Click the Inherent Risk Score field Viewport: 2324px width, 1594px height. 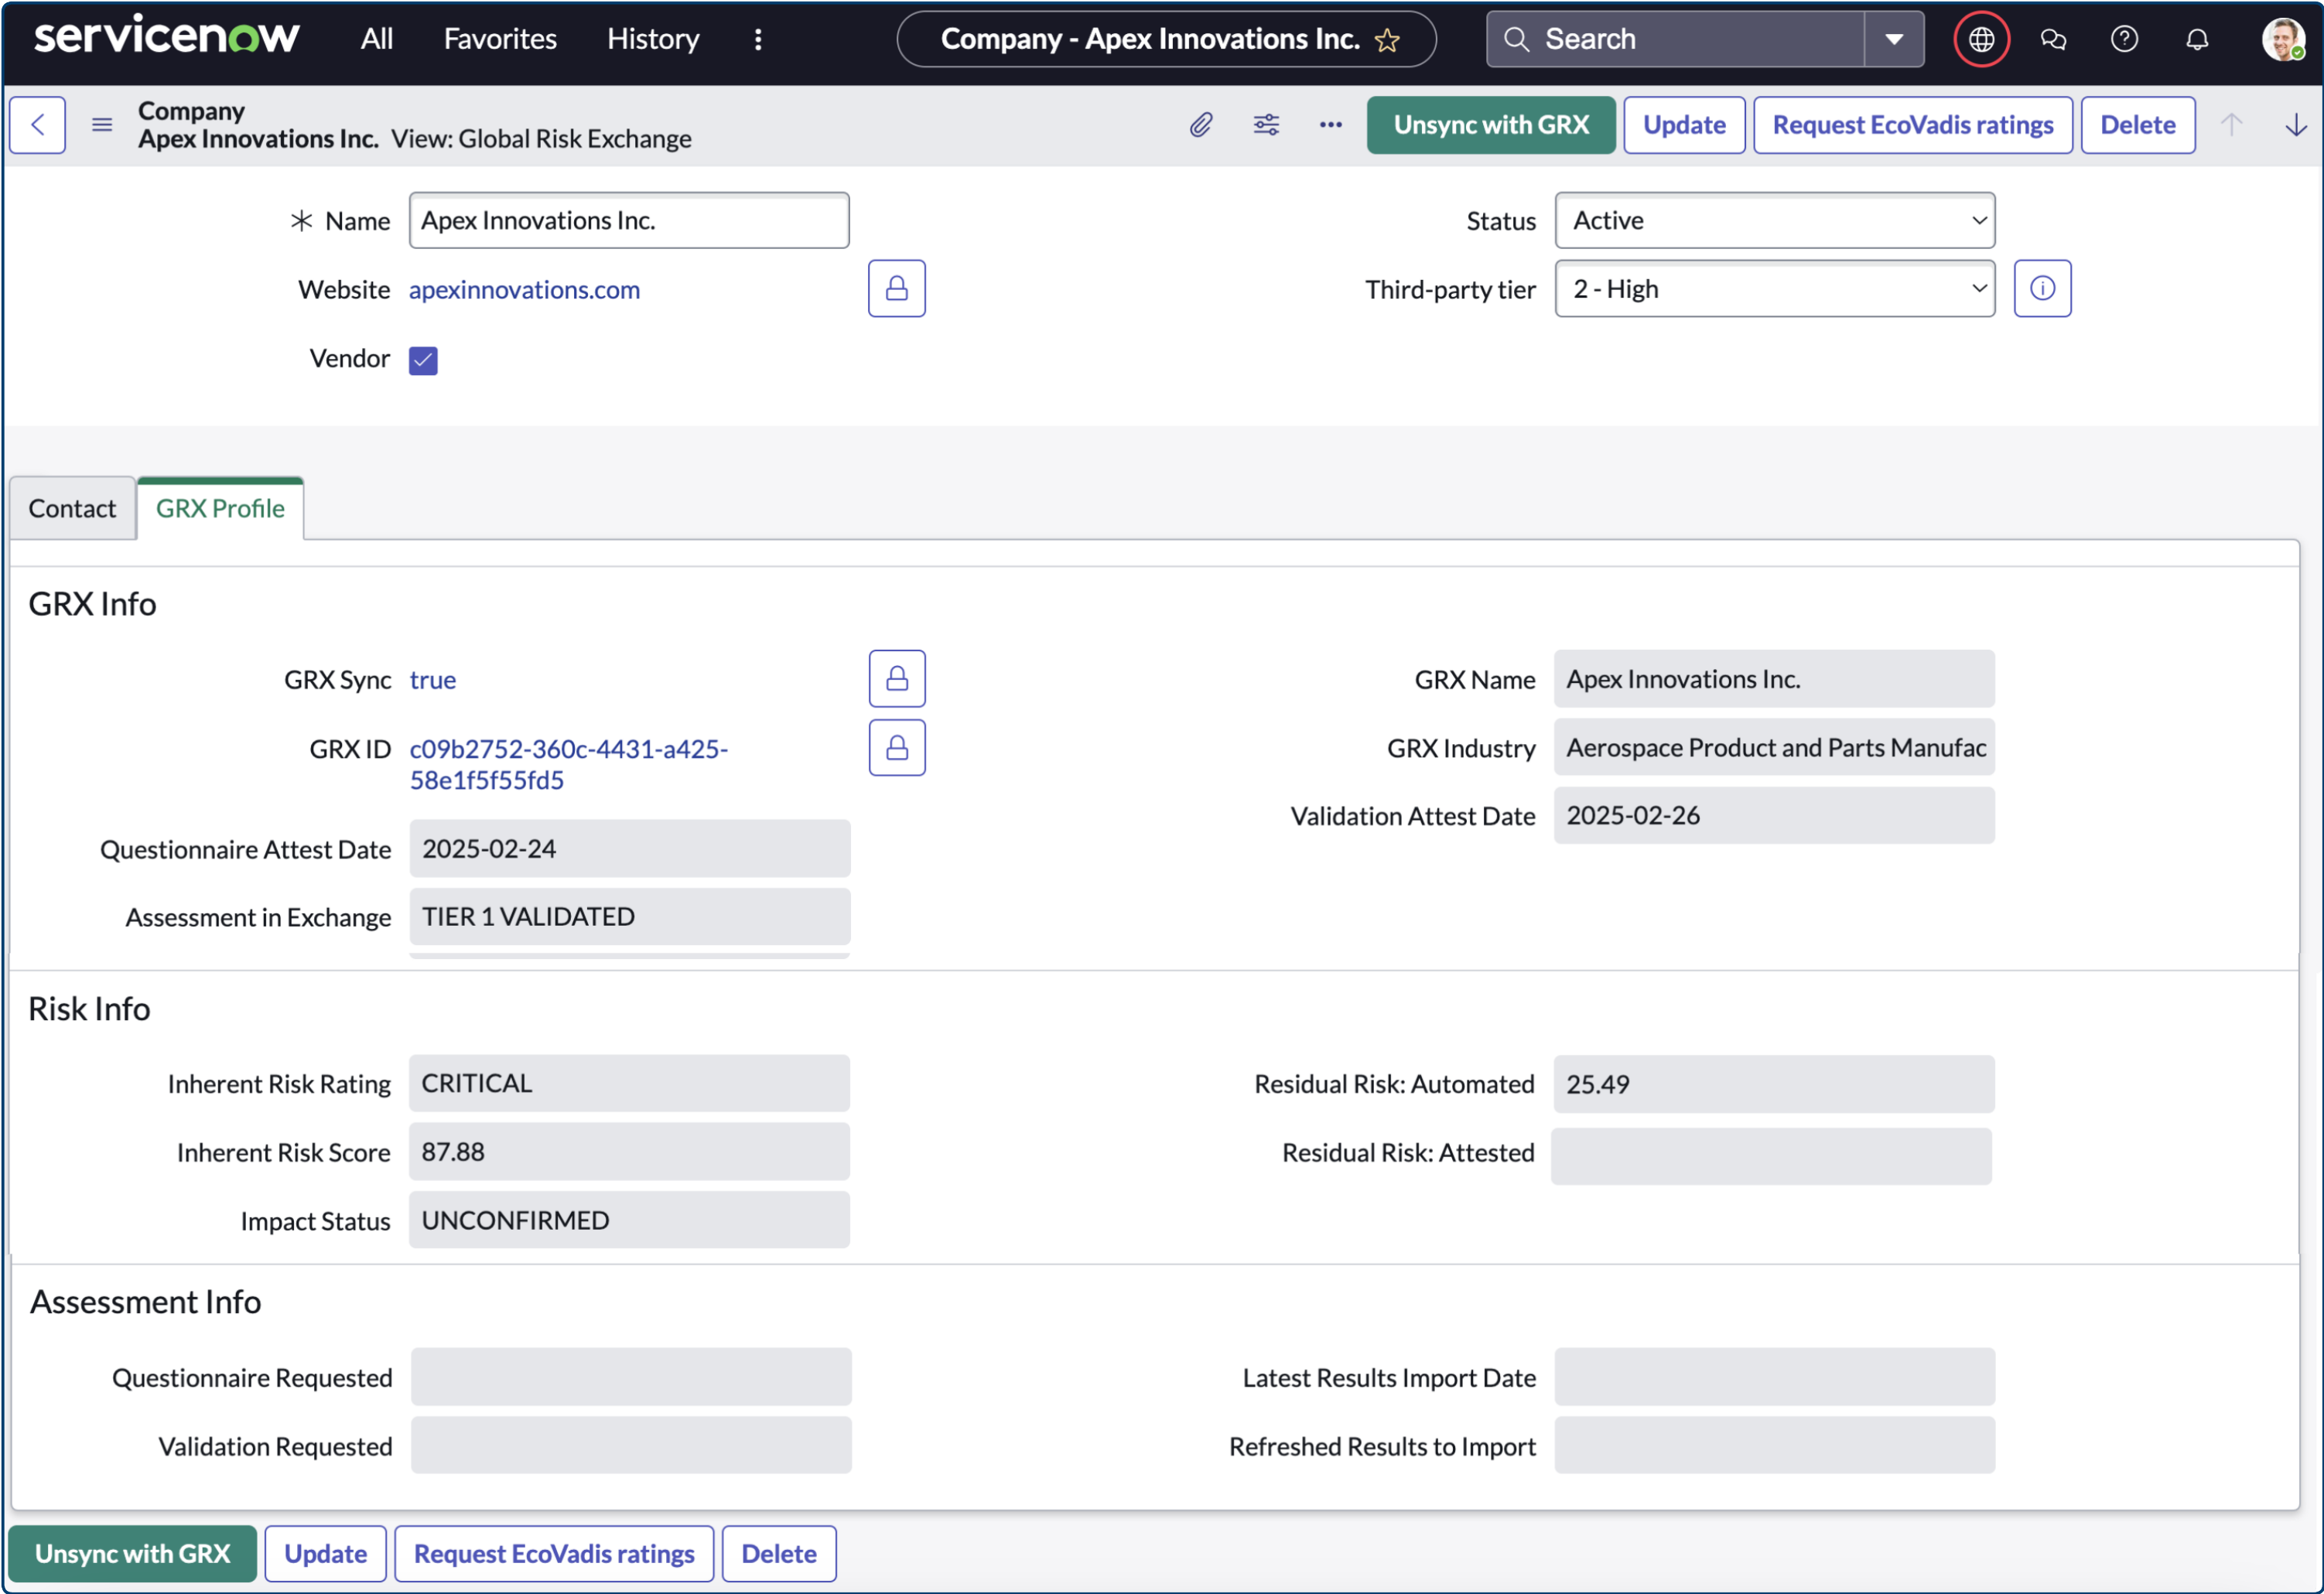point(629,1152)
